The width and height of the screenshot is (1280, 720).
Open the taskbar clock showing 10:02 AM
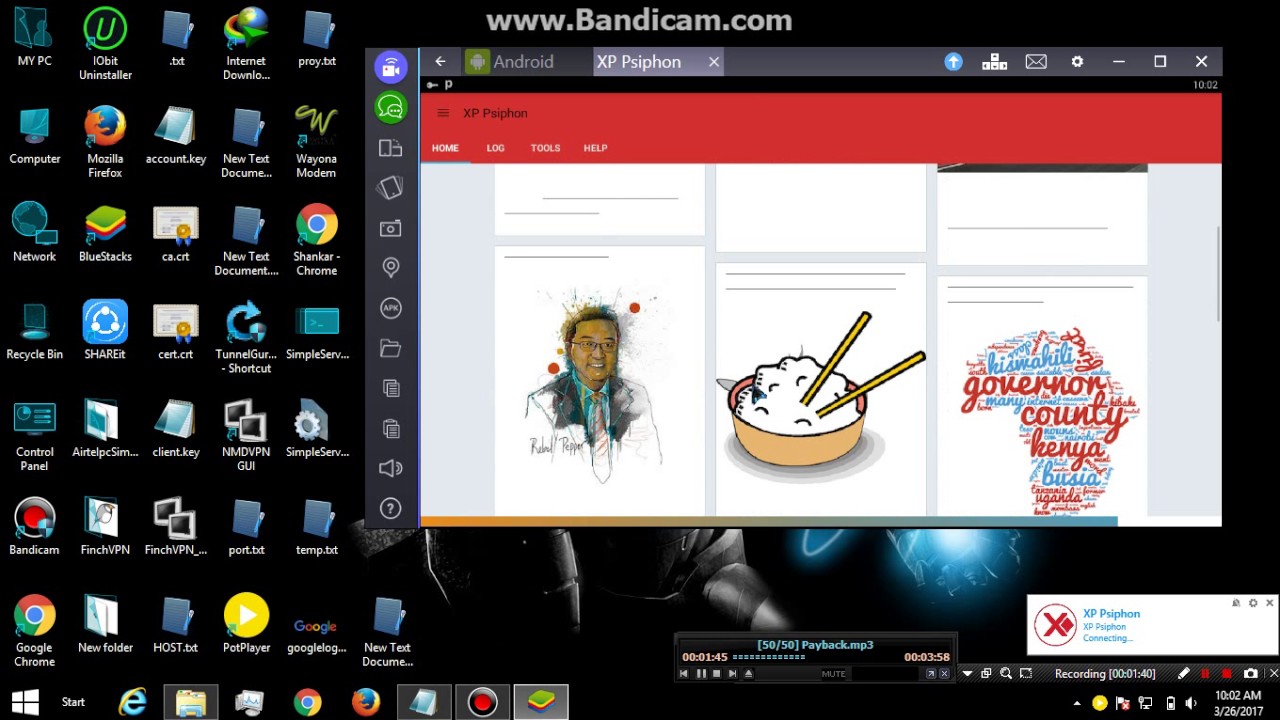(1237, 703)
